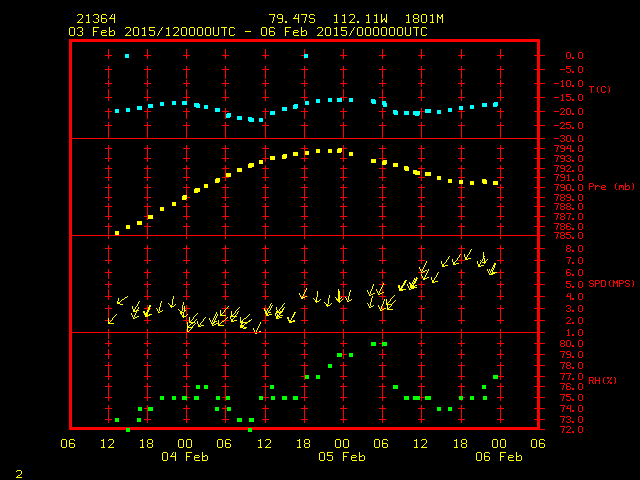Click the 06 Feb date marker
640x480 pixels.
click(498, 456)
